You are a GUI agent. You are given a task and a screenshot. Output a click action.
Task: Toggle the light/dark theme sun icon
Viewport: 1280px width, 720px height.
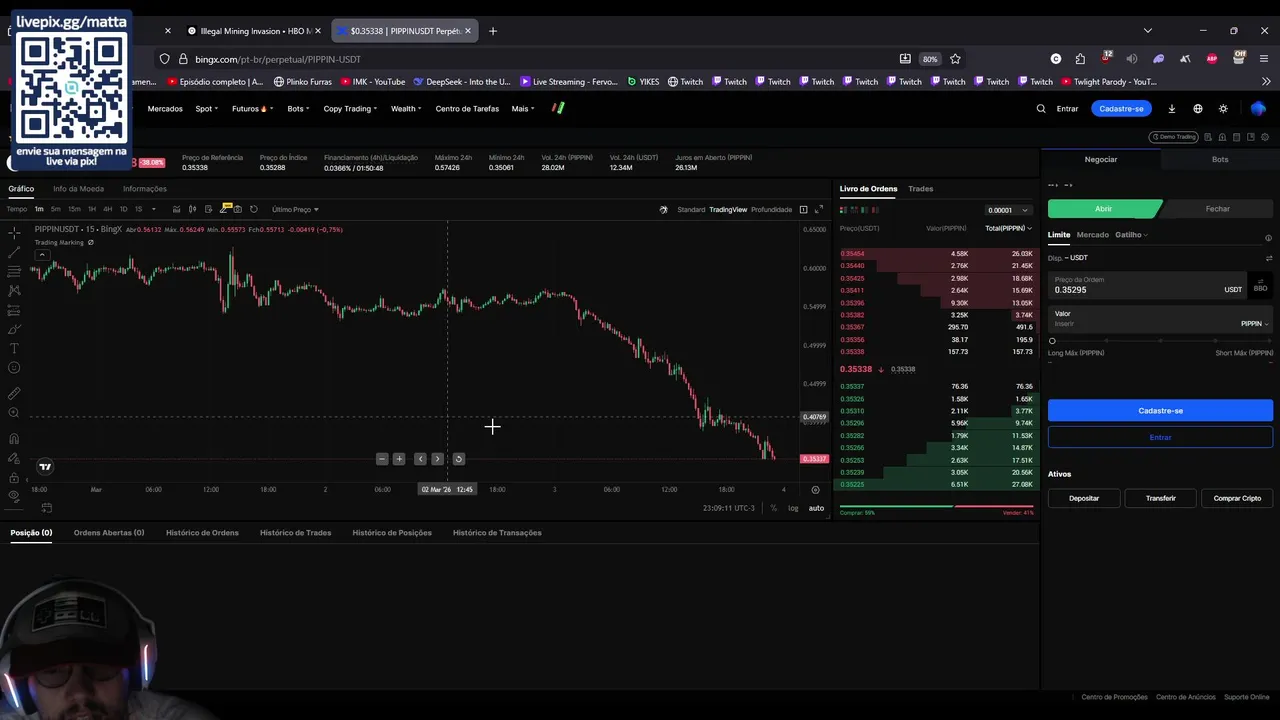pos(1223,108)
